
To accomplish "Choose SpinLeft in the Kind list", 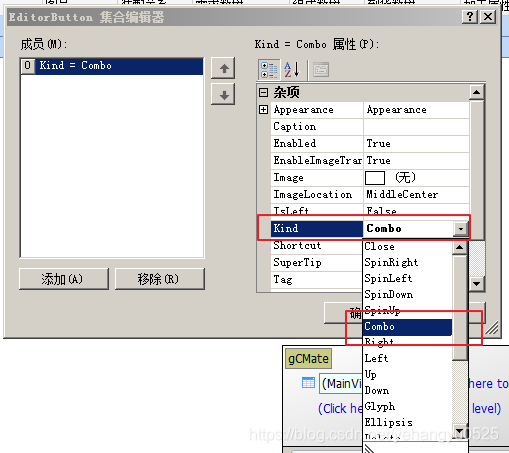I will click(407, 278).
